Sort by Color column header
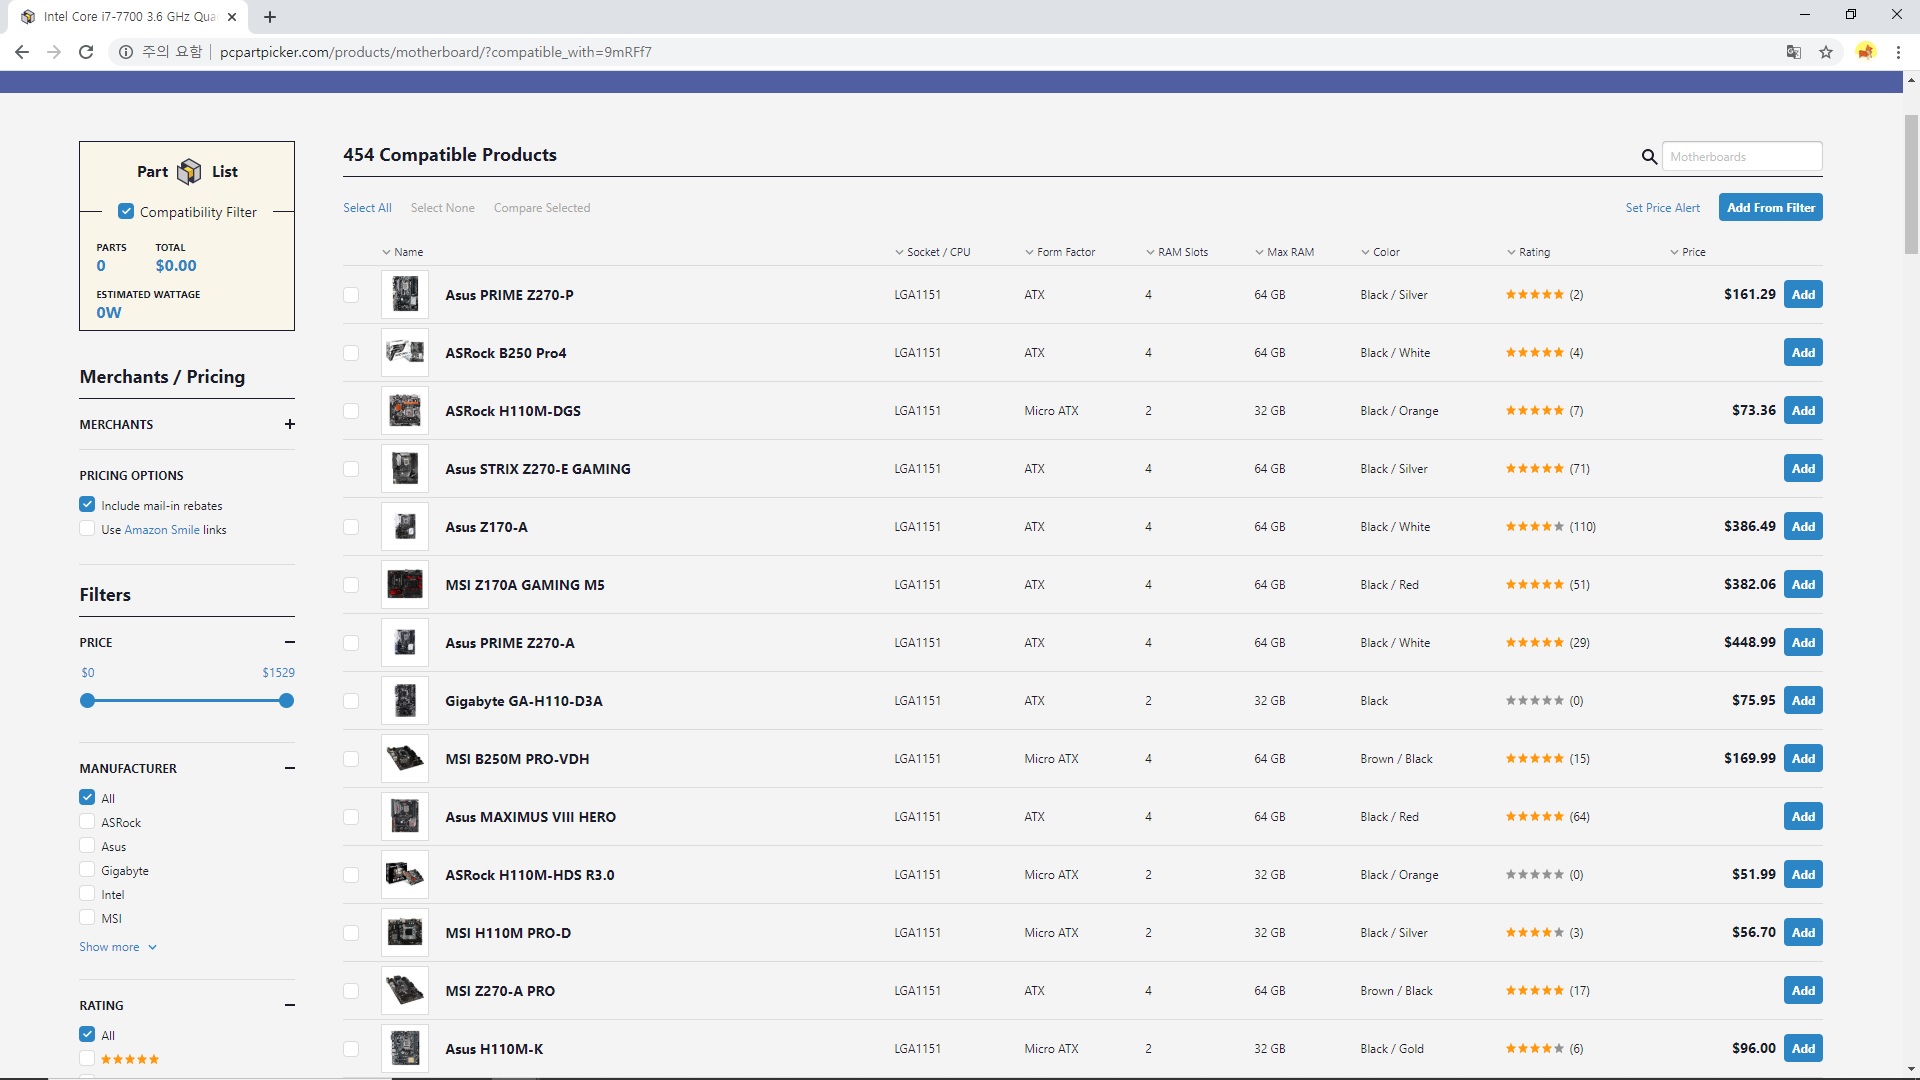The image size is (1920, 1080). pos(1380,252)
